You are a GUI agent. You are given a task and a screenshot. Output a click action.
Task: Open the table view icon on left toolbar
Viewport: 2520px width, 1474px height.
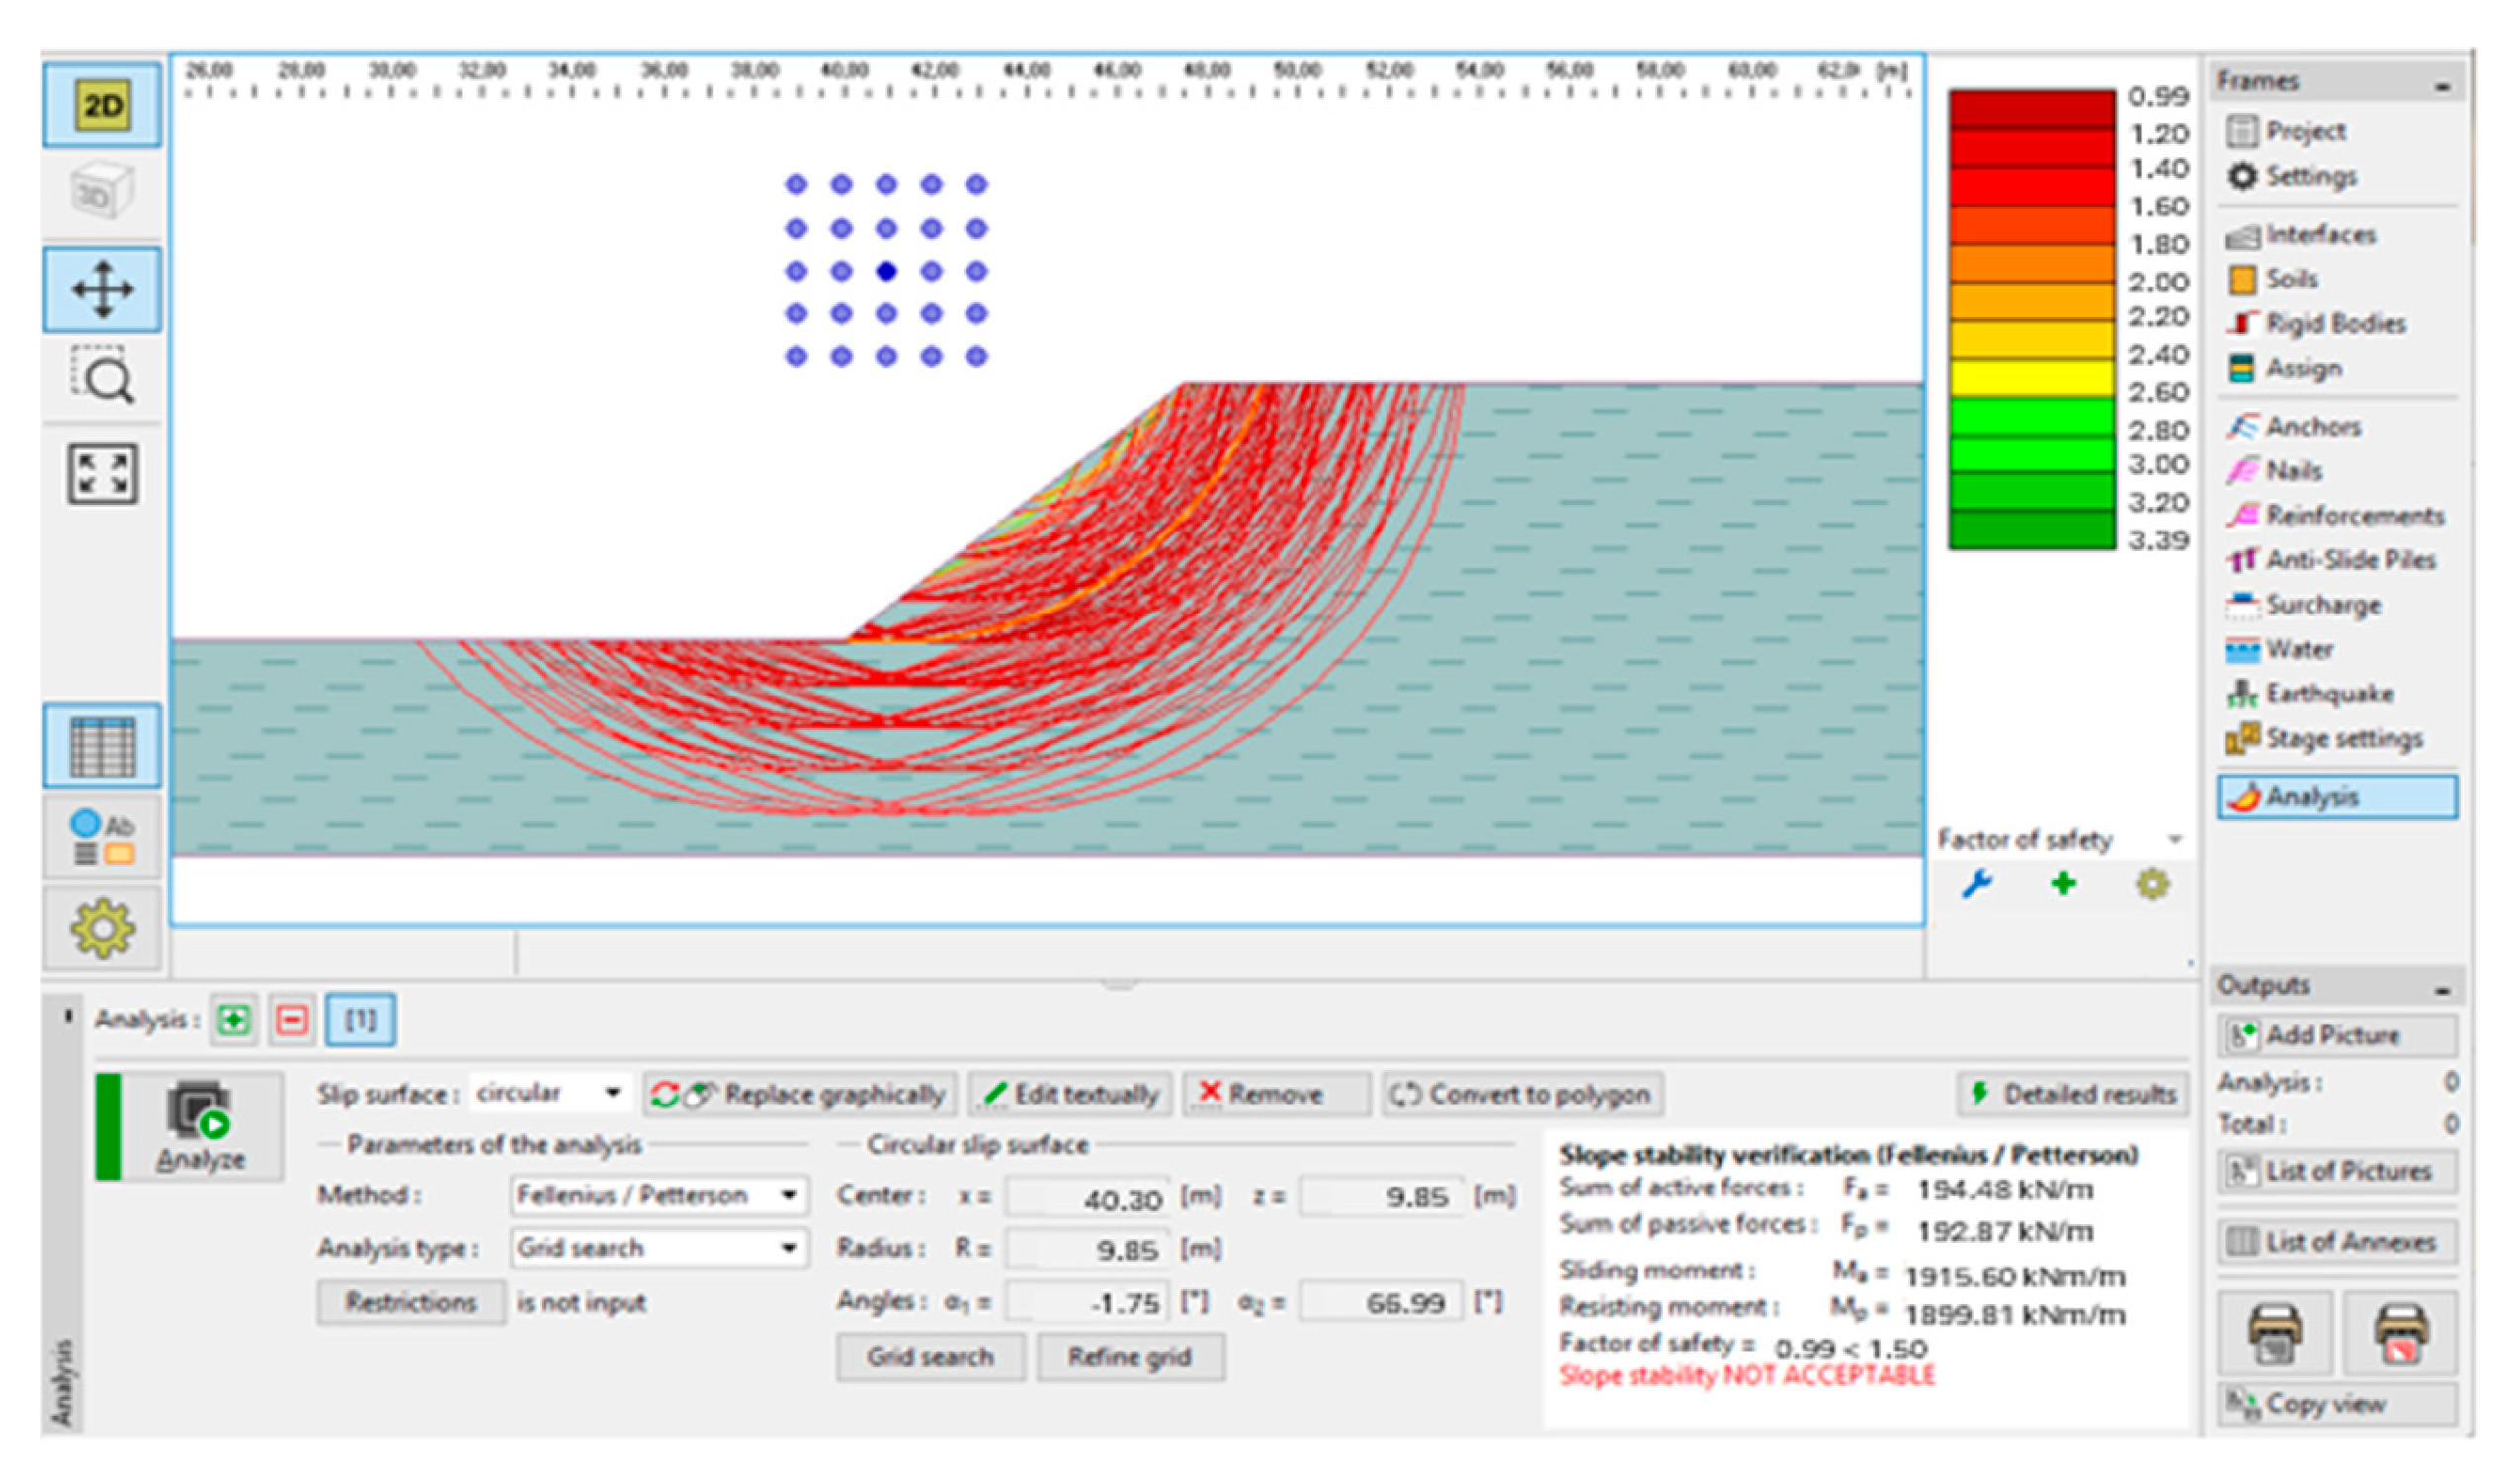[x=102, y=746]
